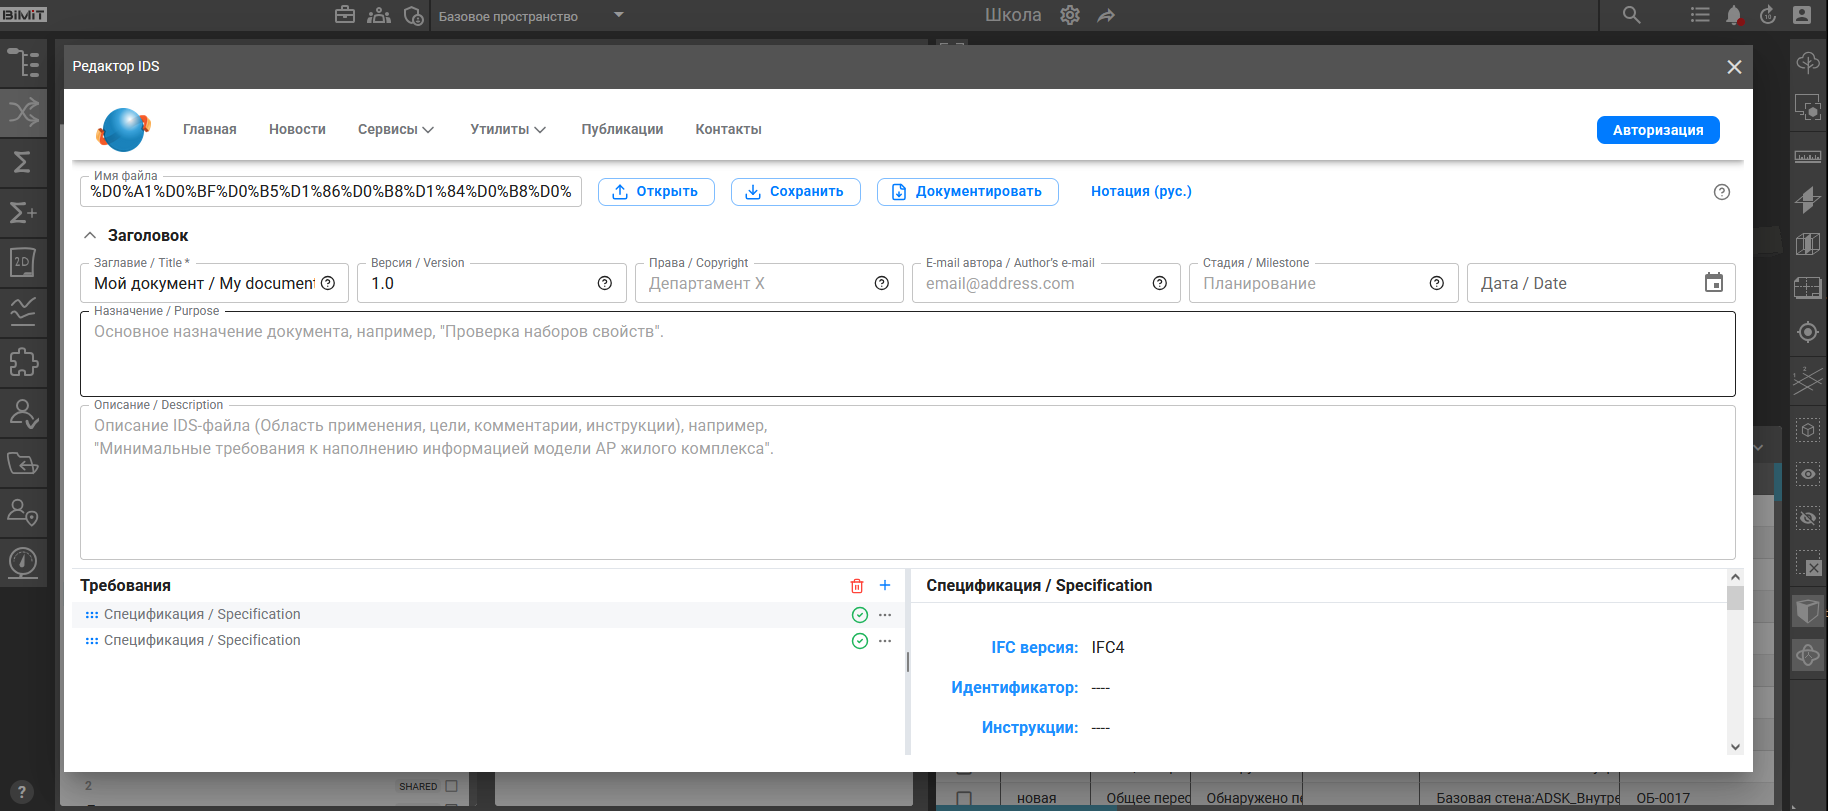Open the puzzle plugin sidebar icon
The height and width of the screenshot is (811, 1828).
pyautogui.click(x=23, y=362)
